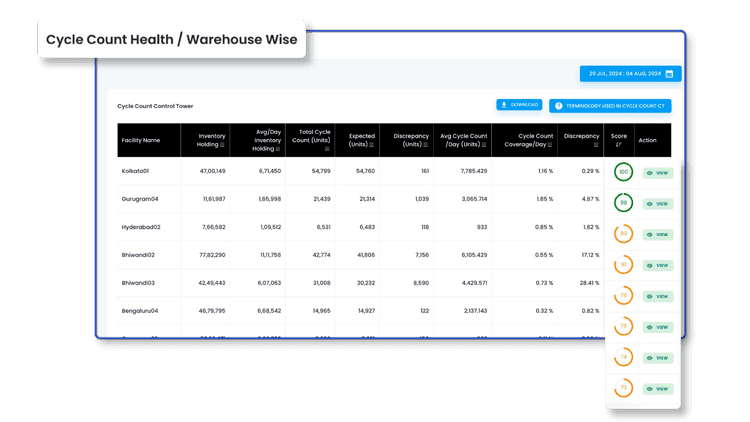Click the Discrepancy (Units) column filter icon
The image size is (750, 422).
[426, 146]
